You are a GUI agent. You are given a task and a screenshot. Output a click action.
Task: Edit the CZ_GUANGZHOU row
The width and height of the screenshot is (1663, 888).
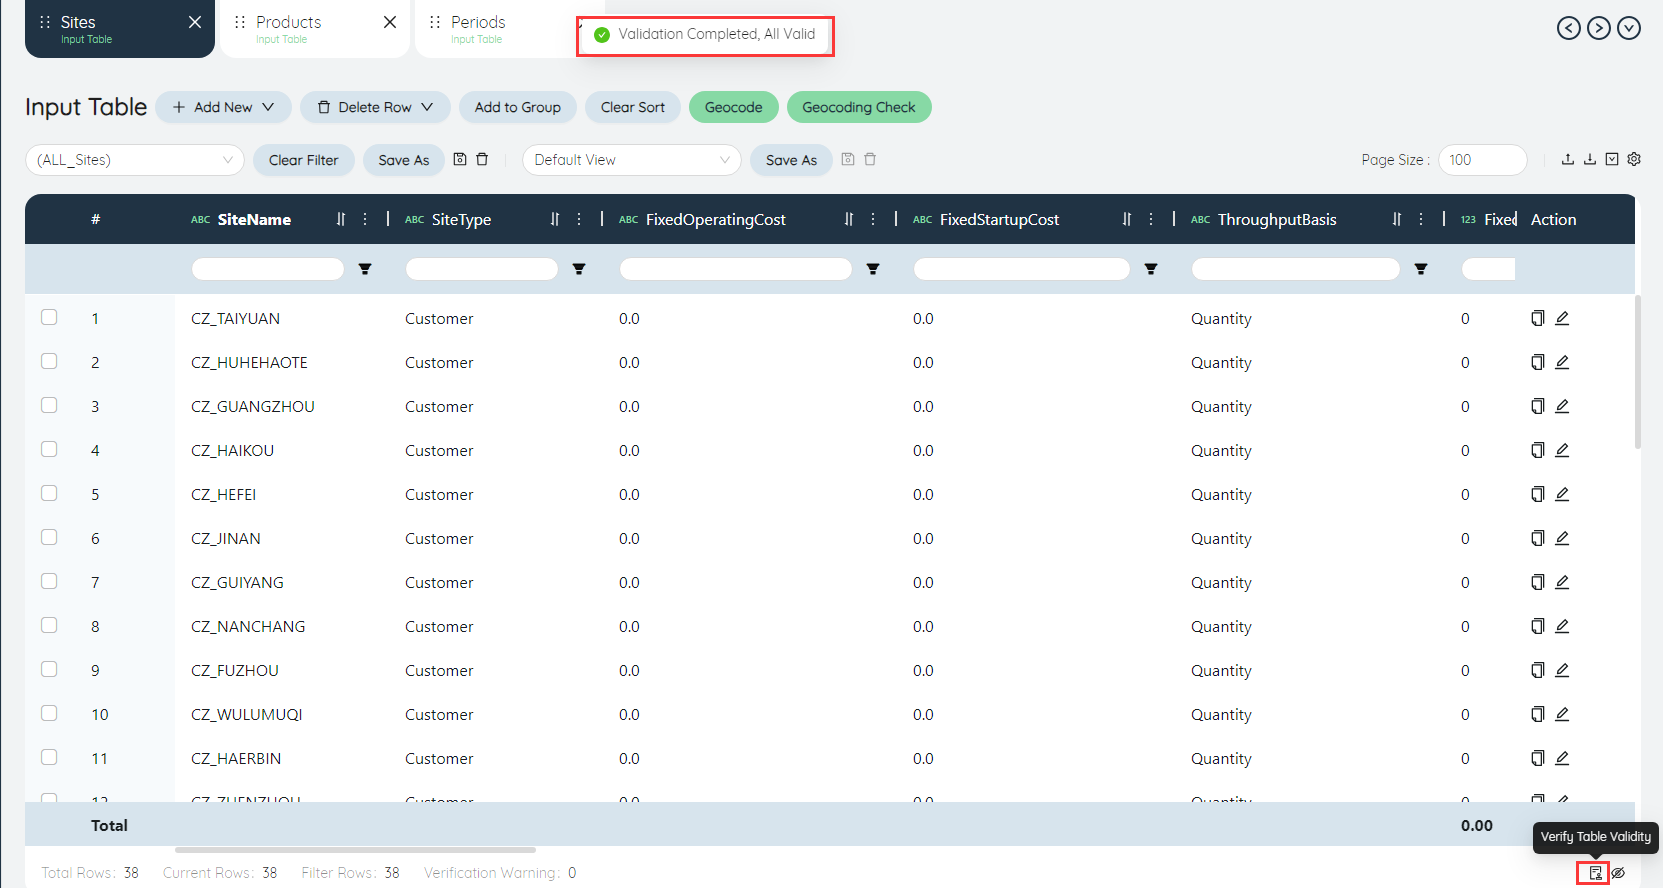pyautogui.click(x=1562, y=406)
